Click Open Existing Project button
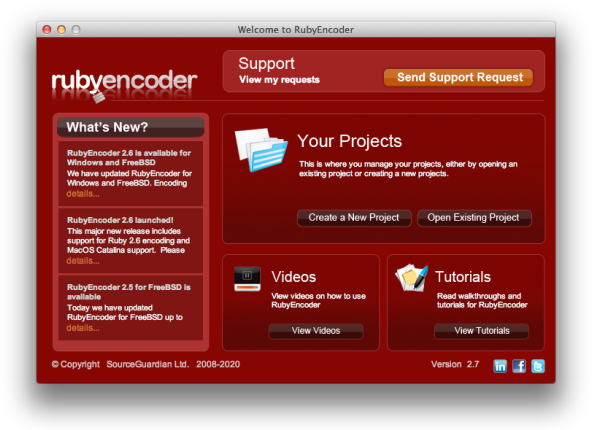The height and width of the screenshot is (430, 601). click(x=474, y=218)
